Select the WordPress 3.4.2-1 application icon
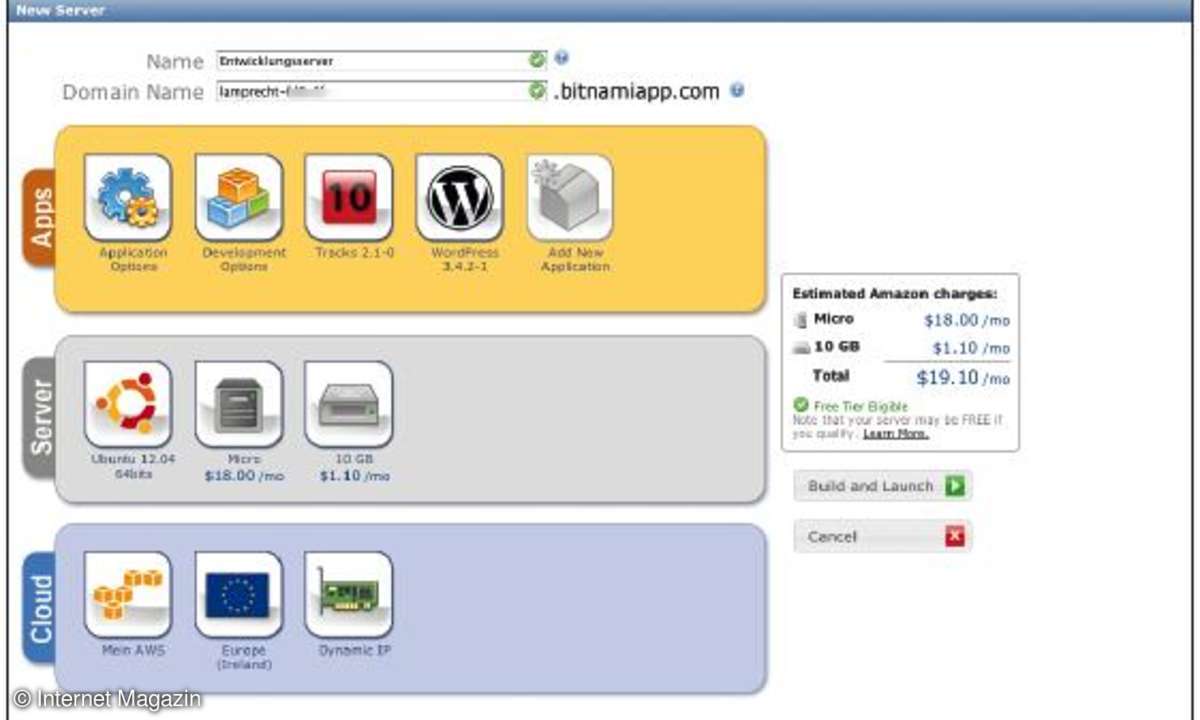This screenshot has height=720, width=1200. [x=460, y=197]
